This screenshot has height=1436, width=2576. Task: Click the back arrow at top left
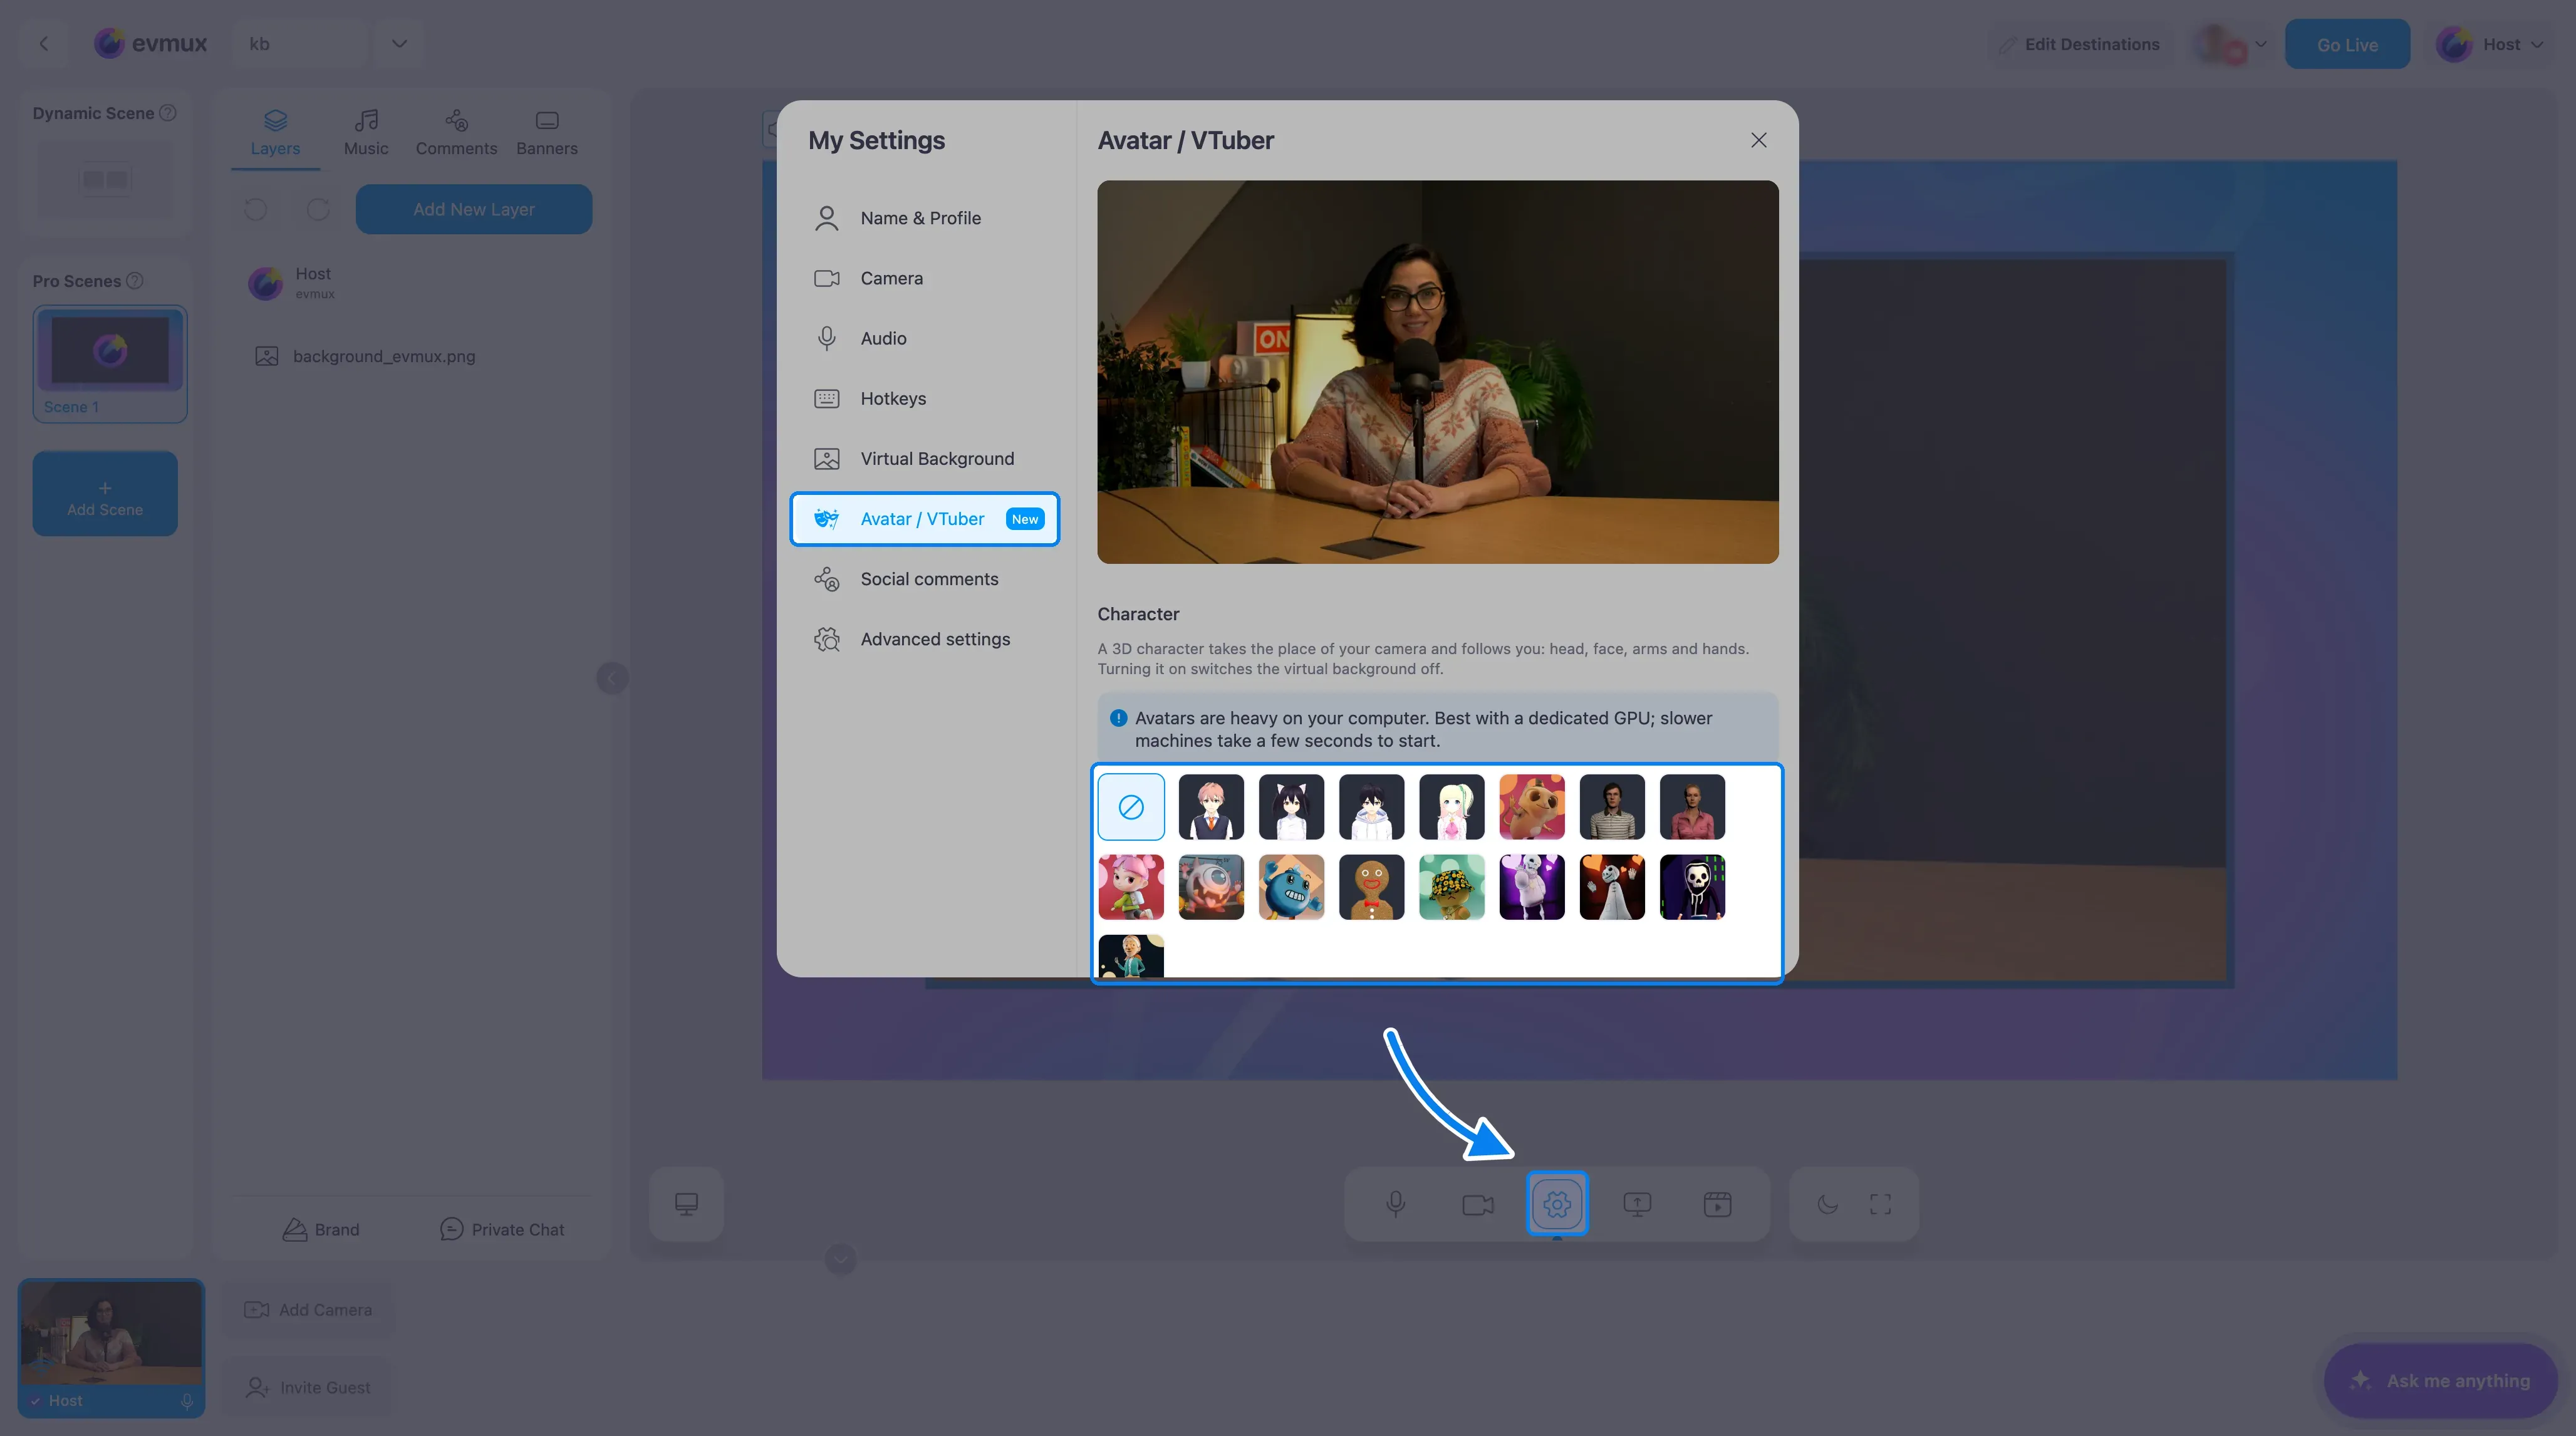pyautogui.click(x=43, y=43)
